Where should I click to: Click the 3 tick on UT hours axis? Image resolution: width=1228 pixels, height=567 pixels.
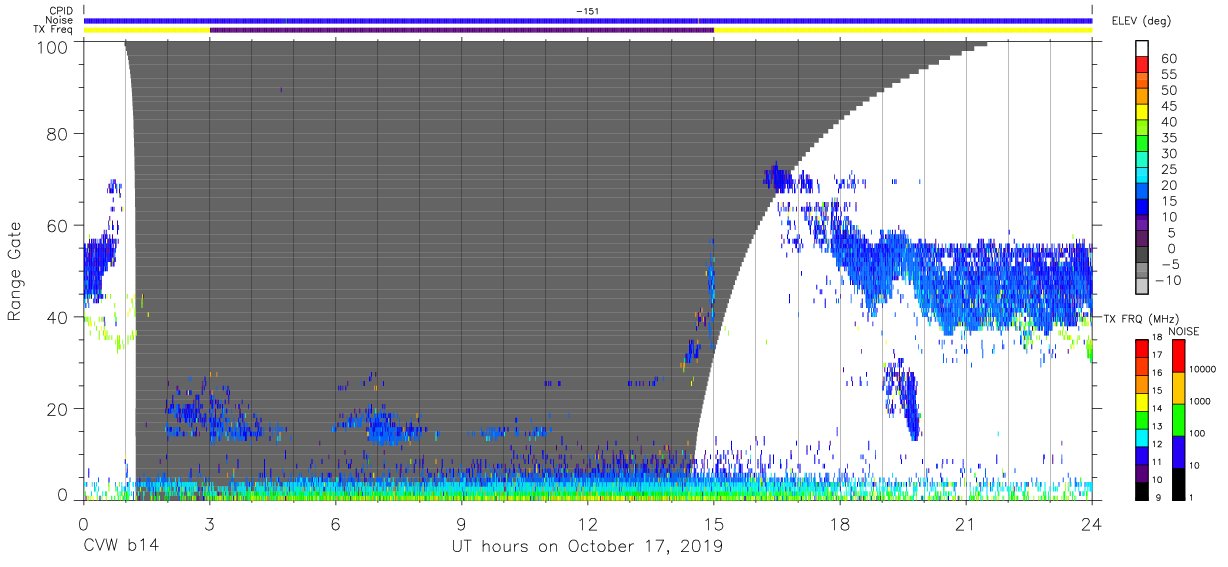(209, 524)
